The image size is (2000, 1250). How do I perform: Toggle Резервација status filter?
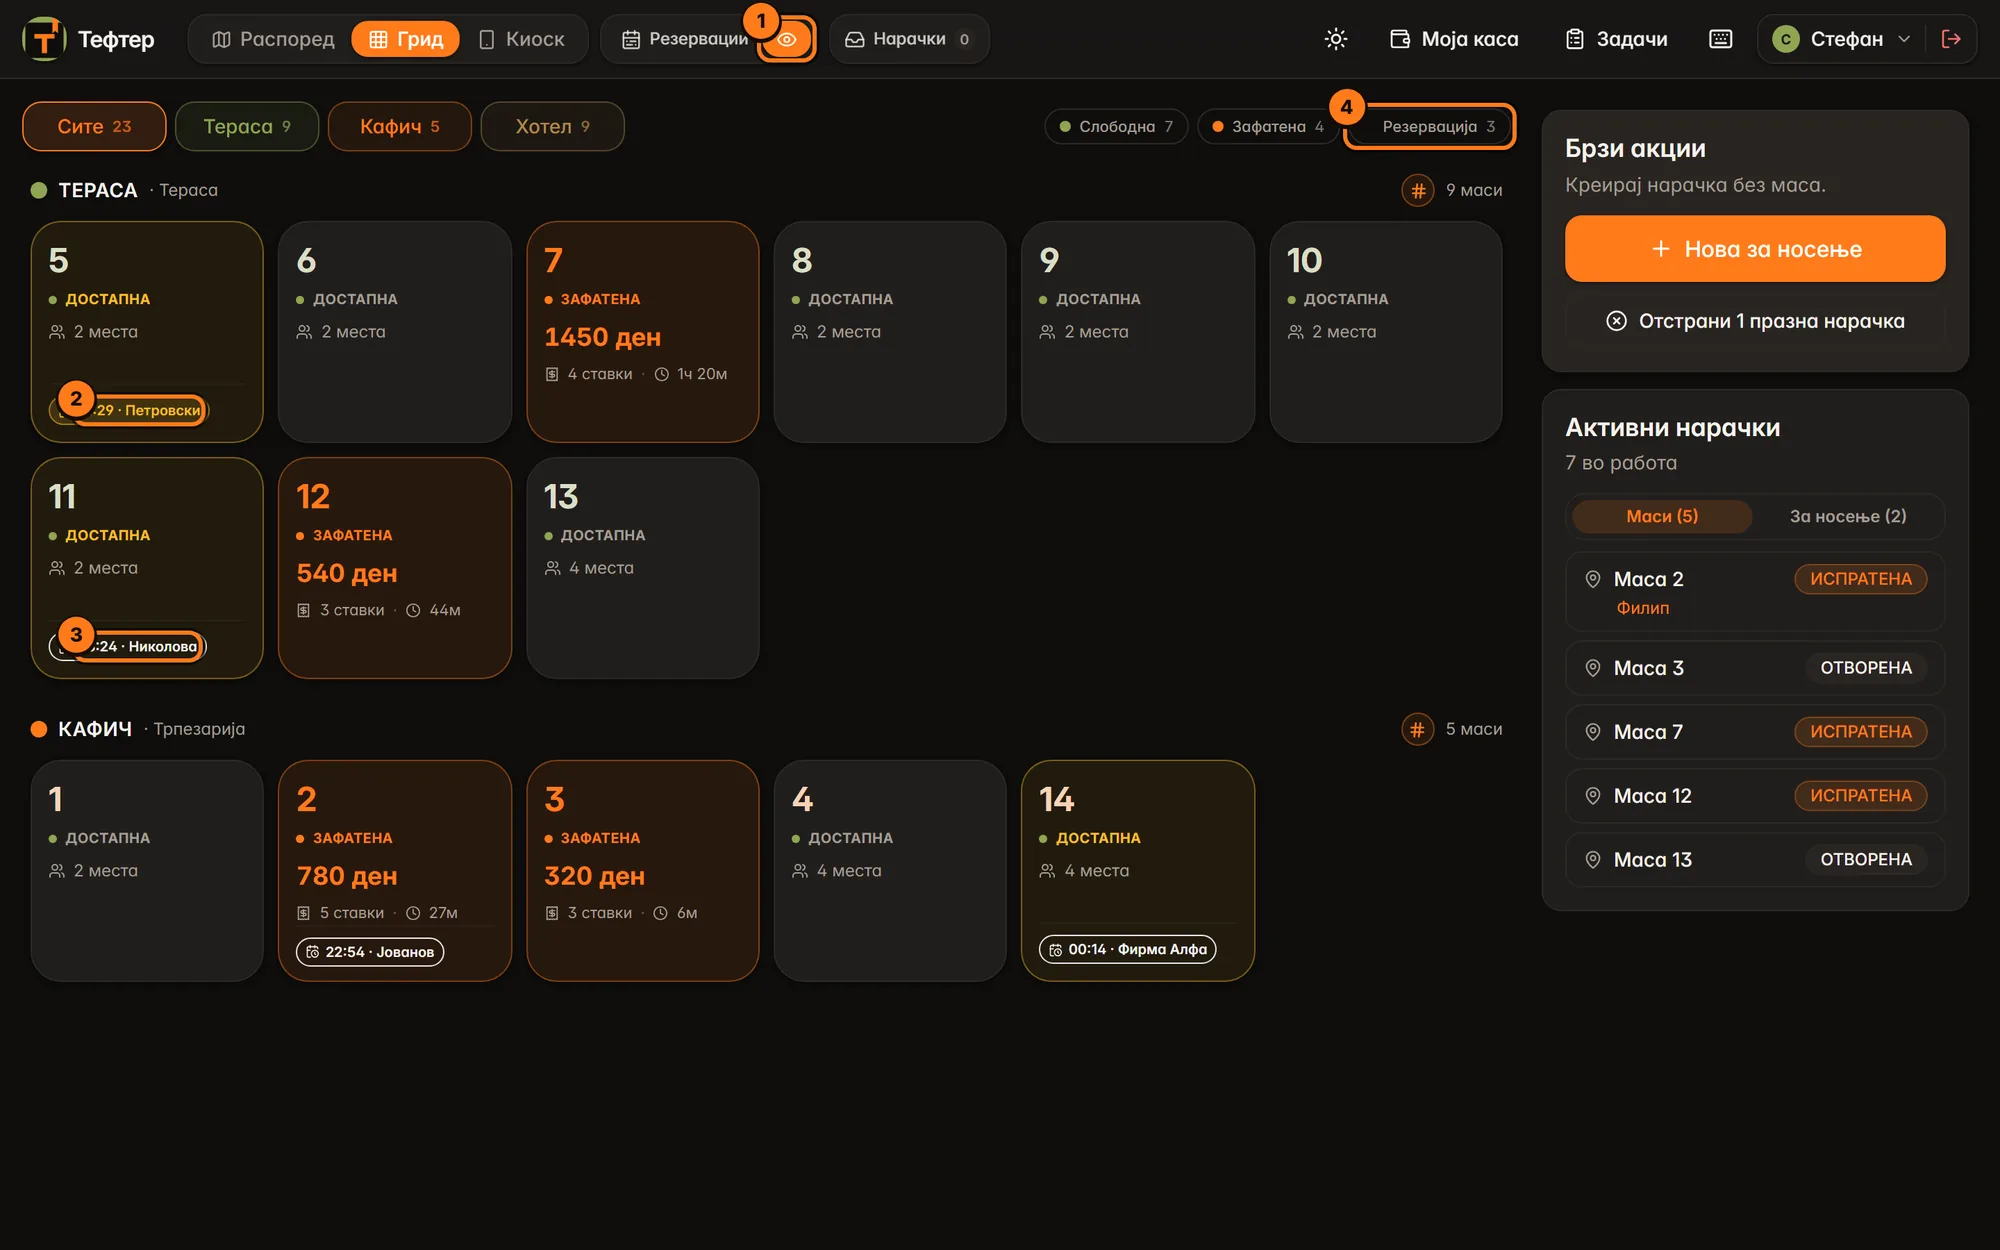click(x=1430, y=126)
